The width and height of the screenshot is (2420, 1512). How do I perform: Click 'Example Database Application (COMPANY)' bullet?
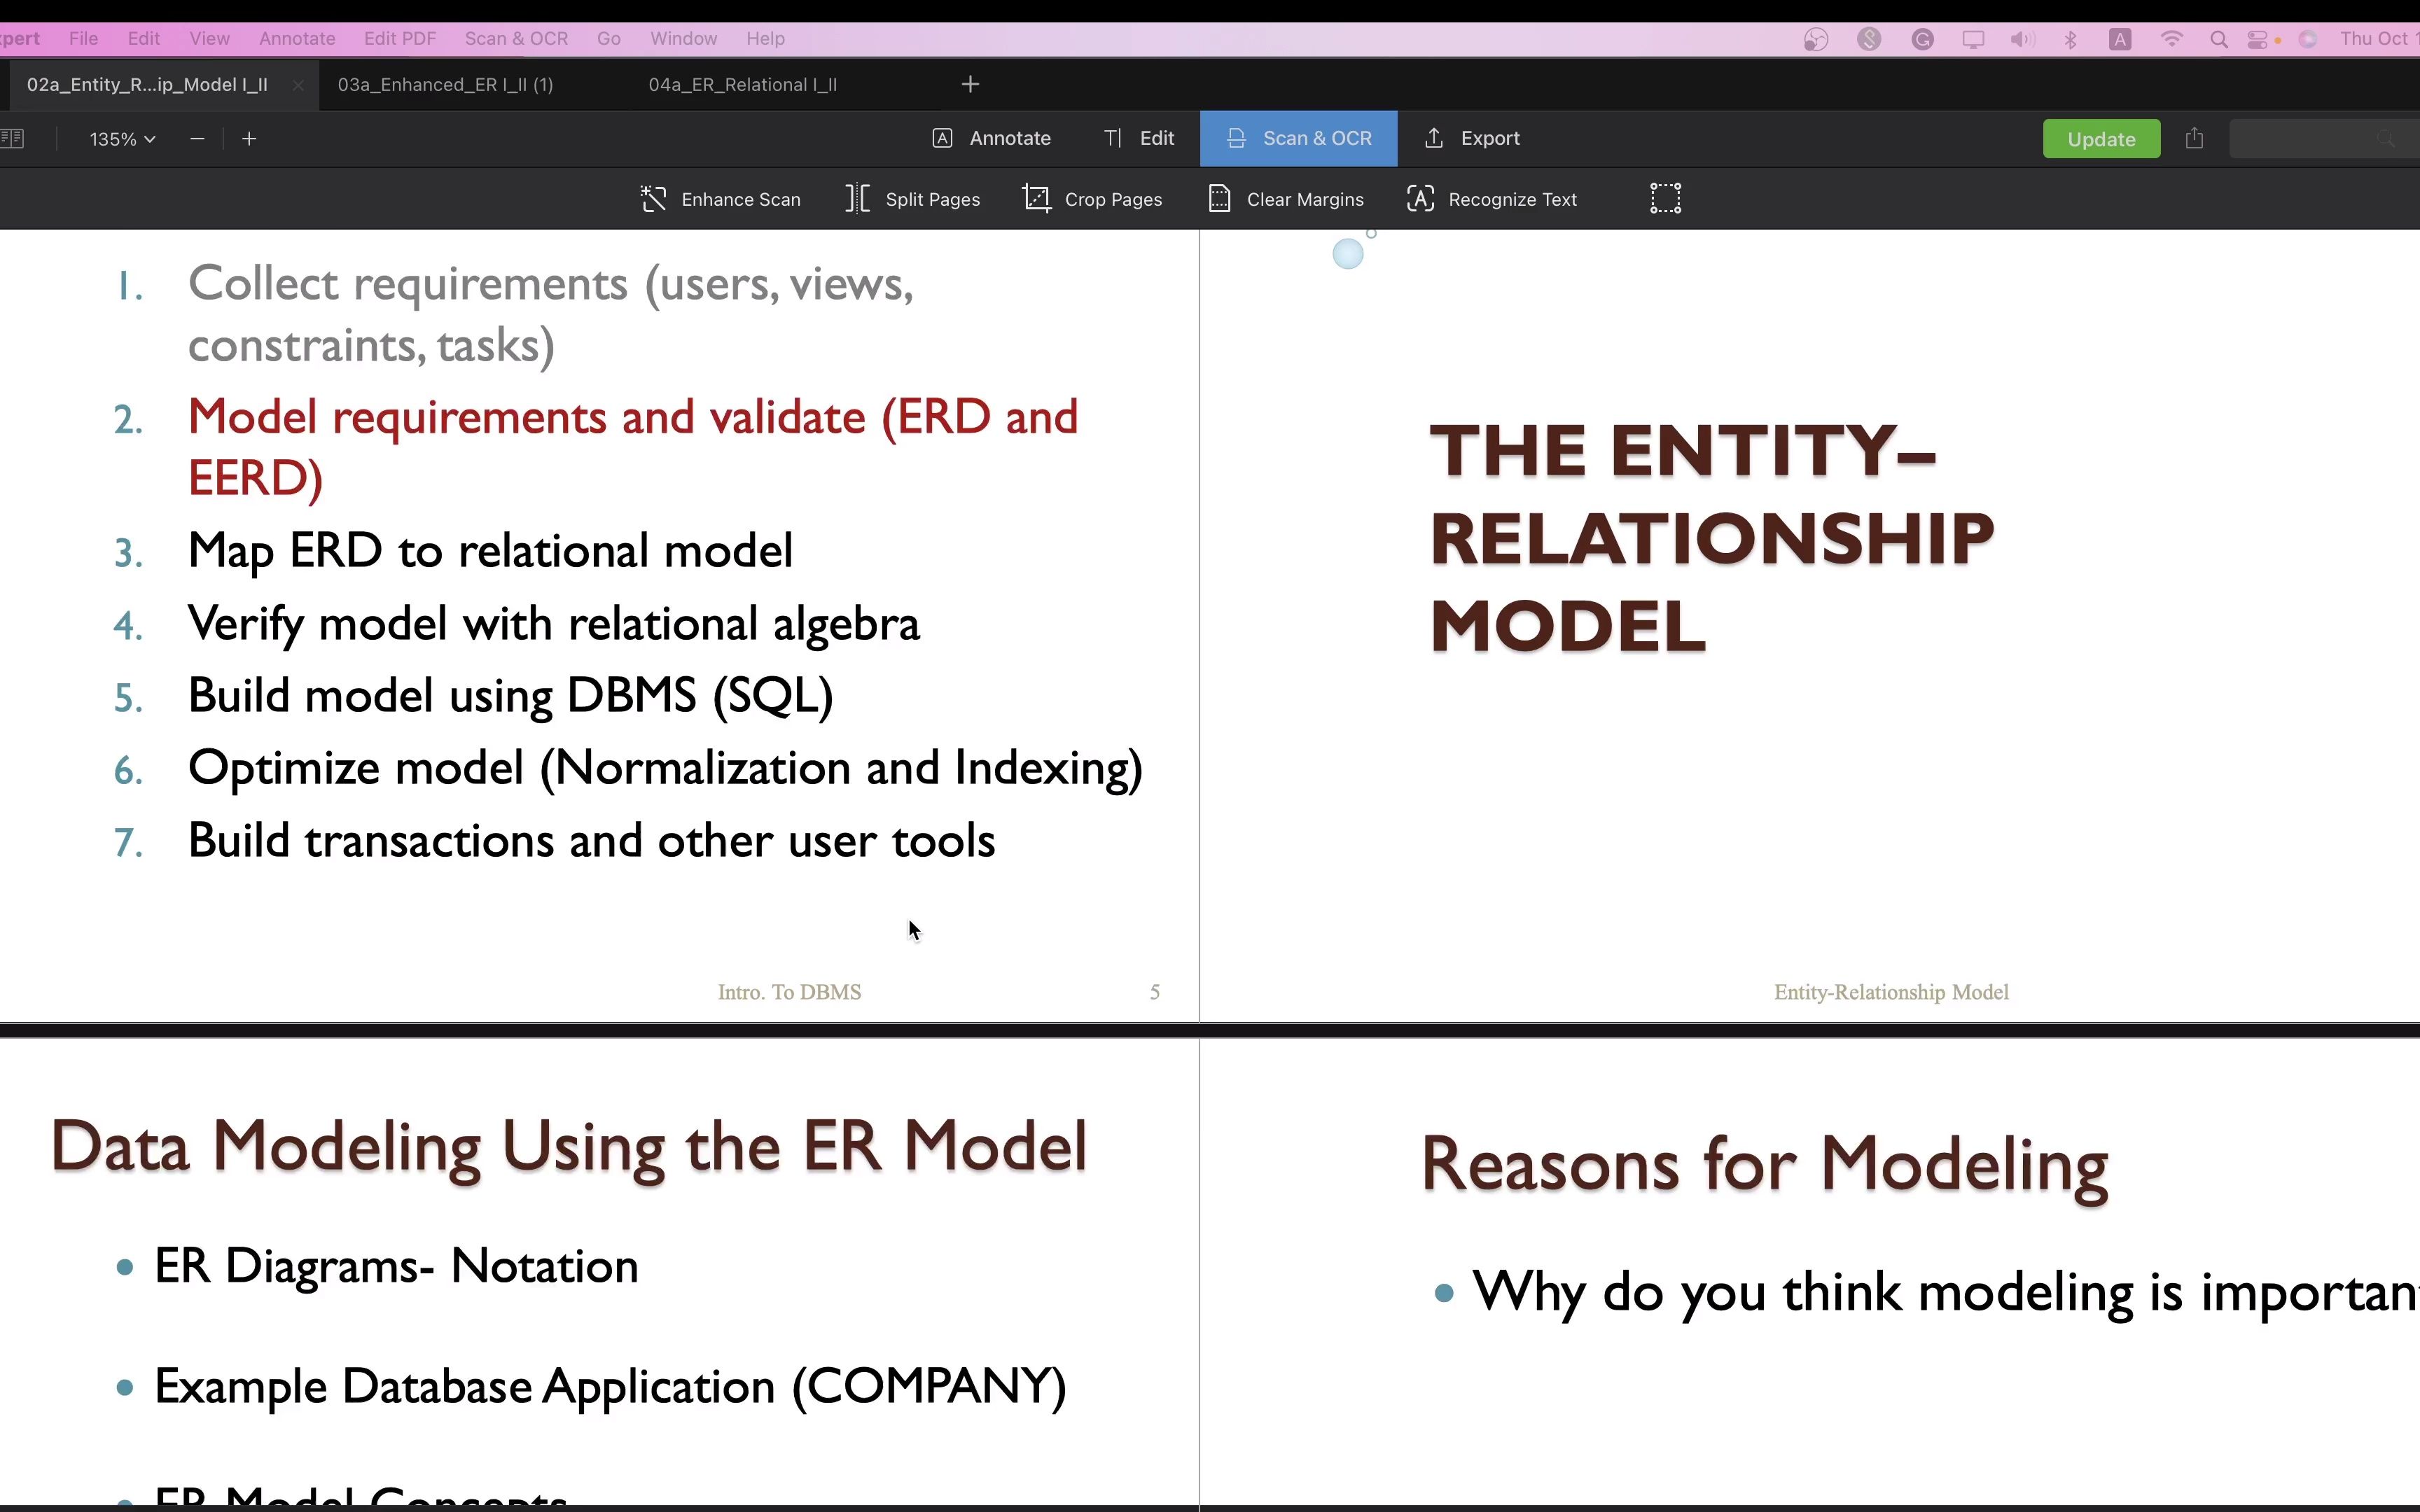pyautogui.click(x=610, y=1387)
